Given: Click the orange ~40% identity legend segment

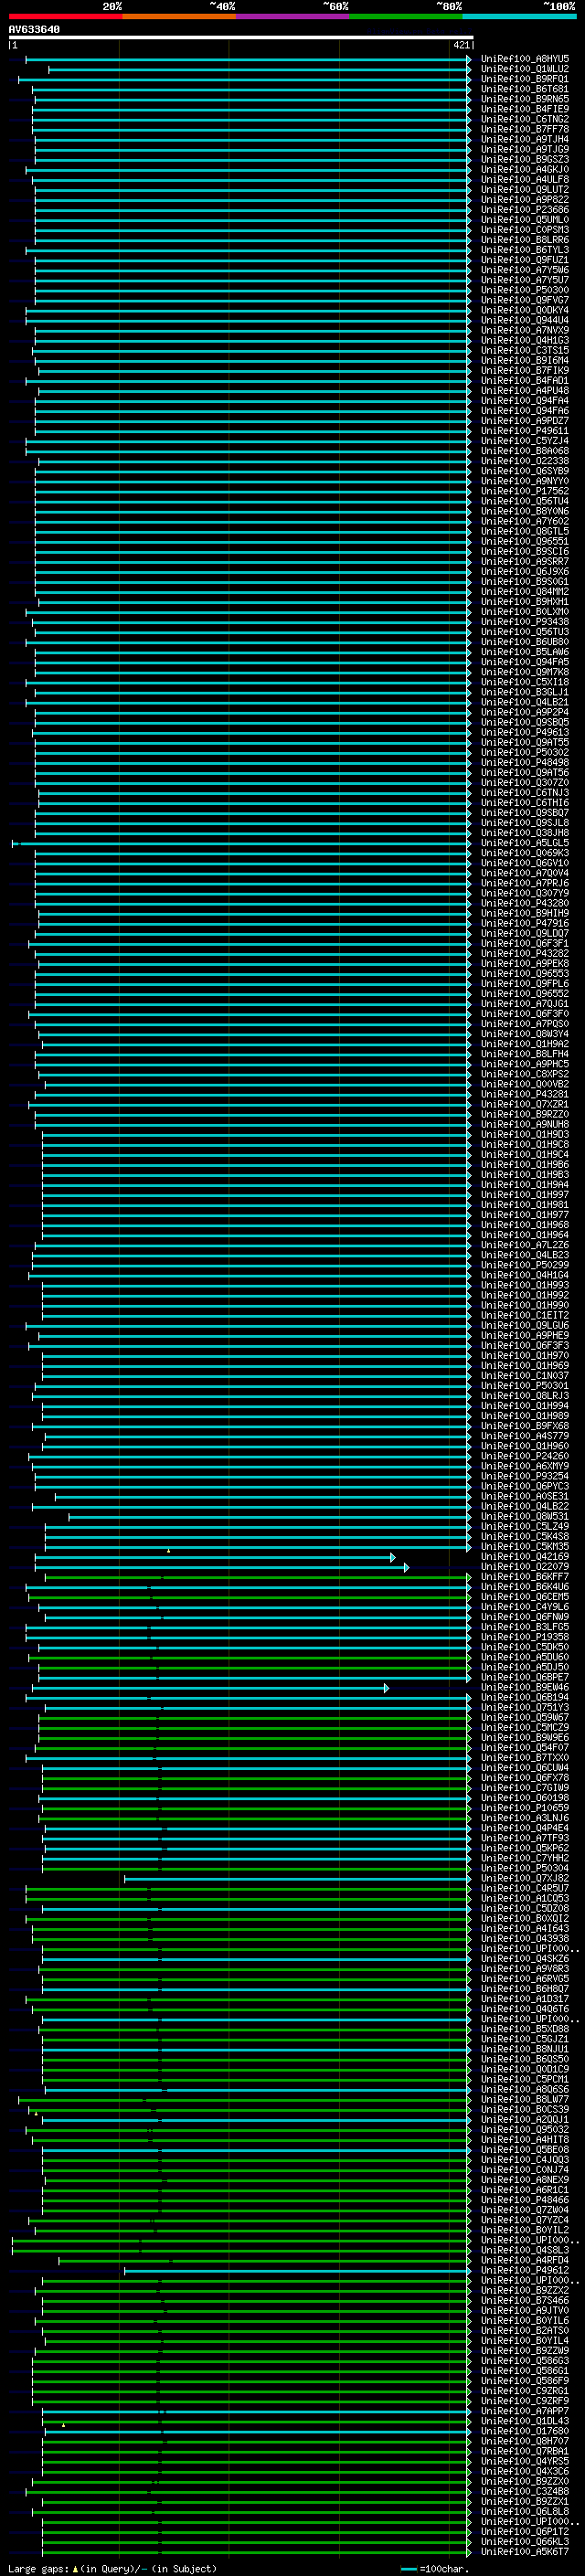Looking at the screenshot, I should coord(179,16).
